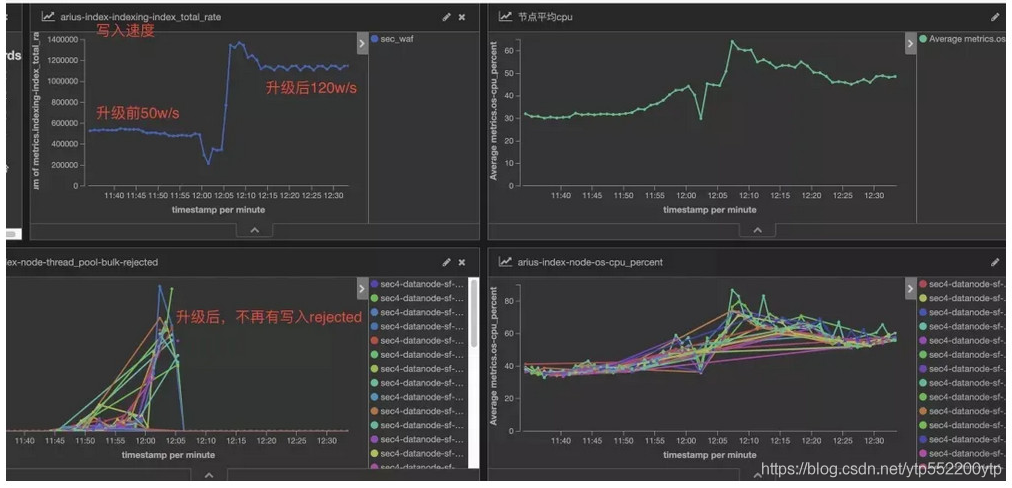Collapse the legend of the bulk-rejected chart
Screen dimensions: 1012x488
point(362,289)
